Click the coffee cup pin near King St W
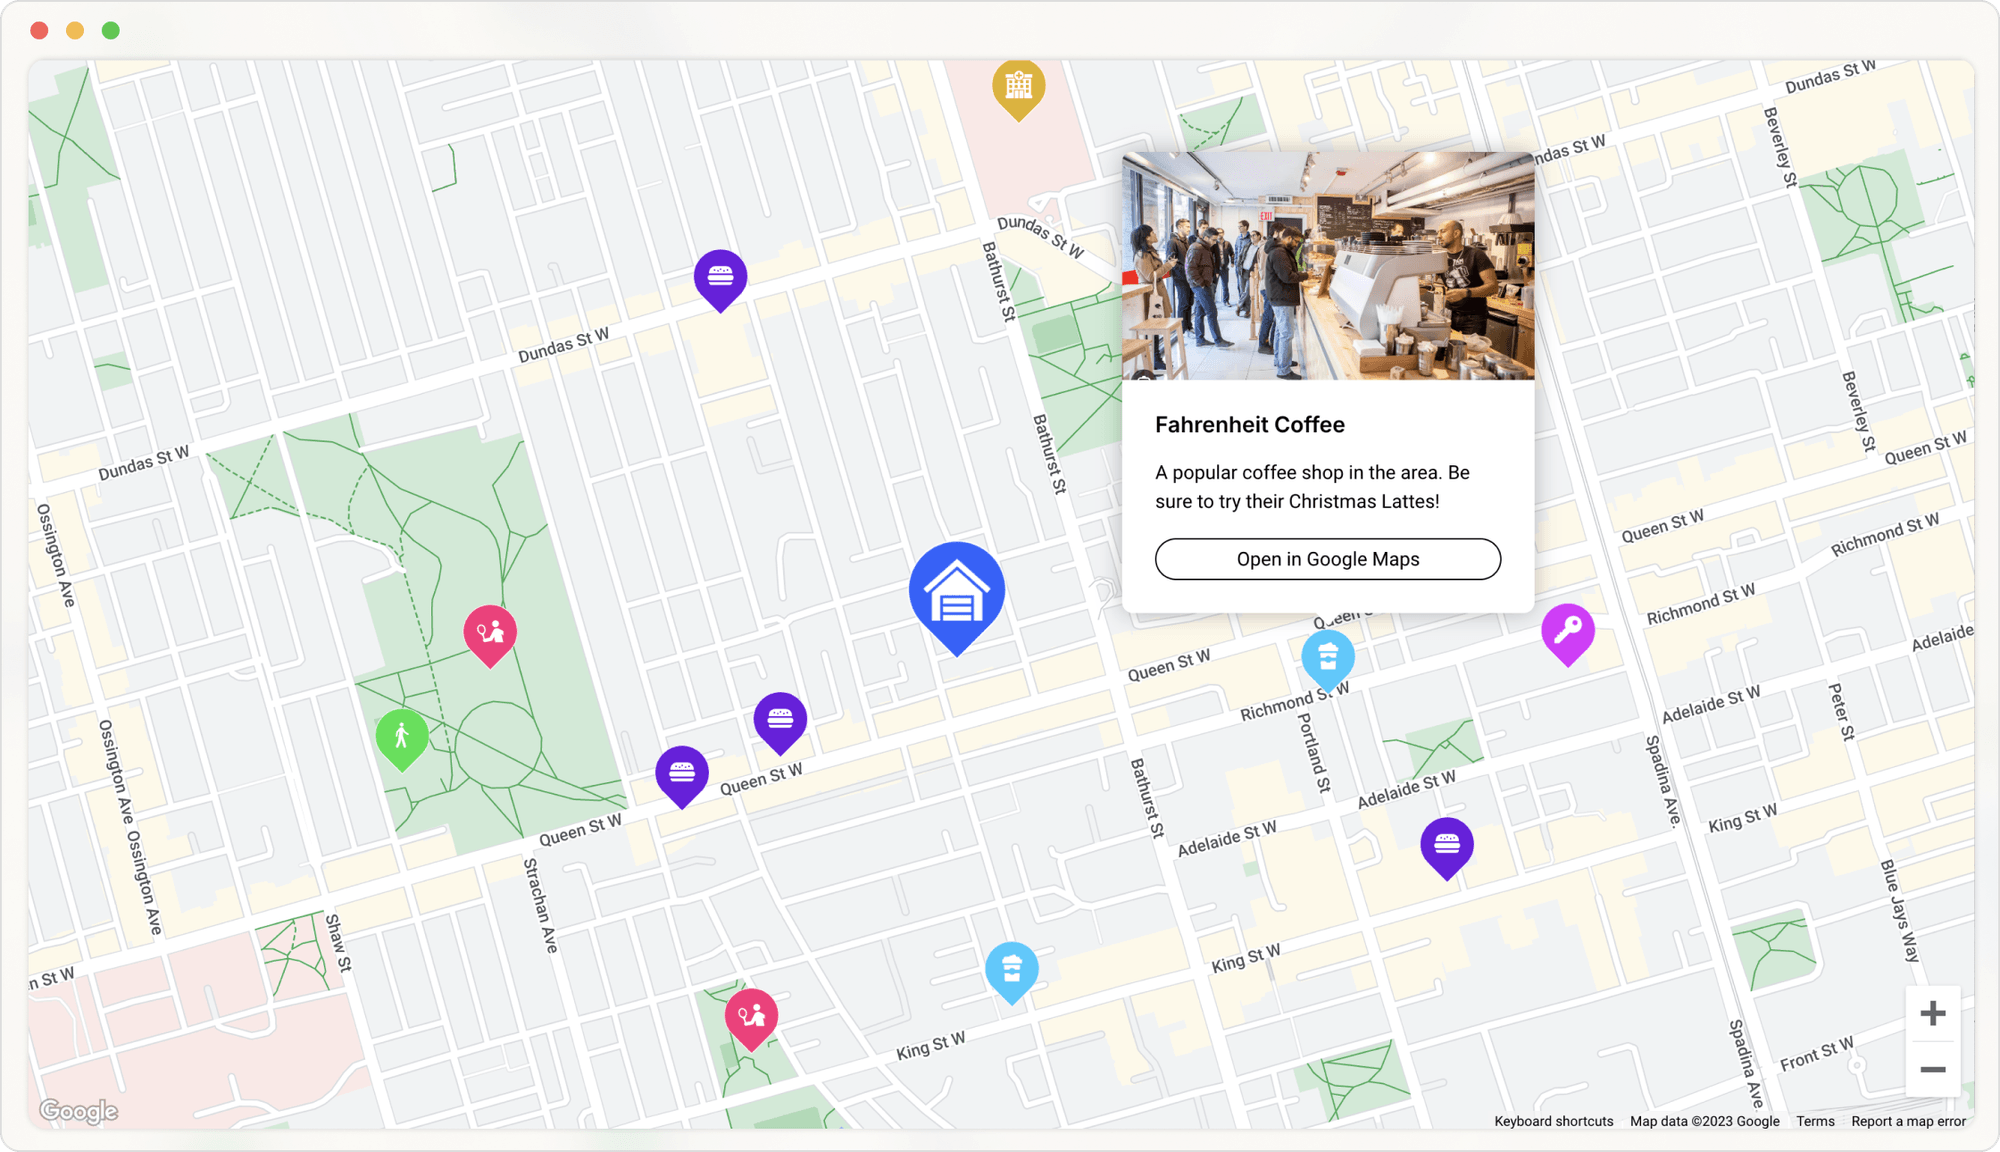The image size is (2000, 1152). coord(1012,968)
